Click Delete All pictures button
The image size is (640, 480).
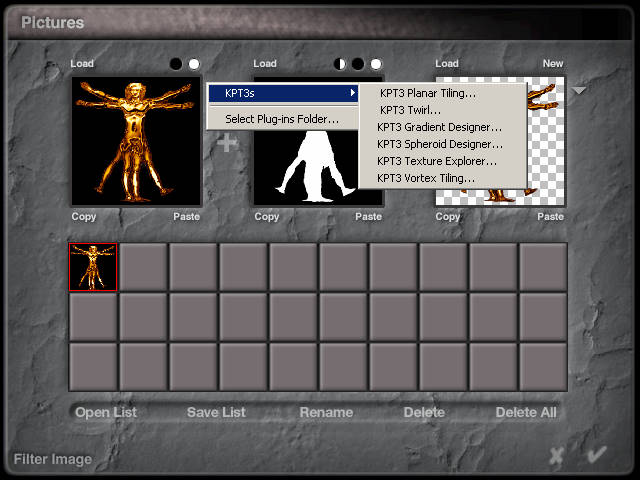pyautogui.click(x=527, y=412)
